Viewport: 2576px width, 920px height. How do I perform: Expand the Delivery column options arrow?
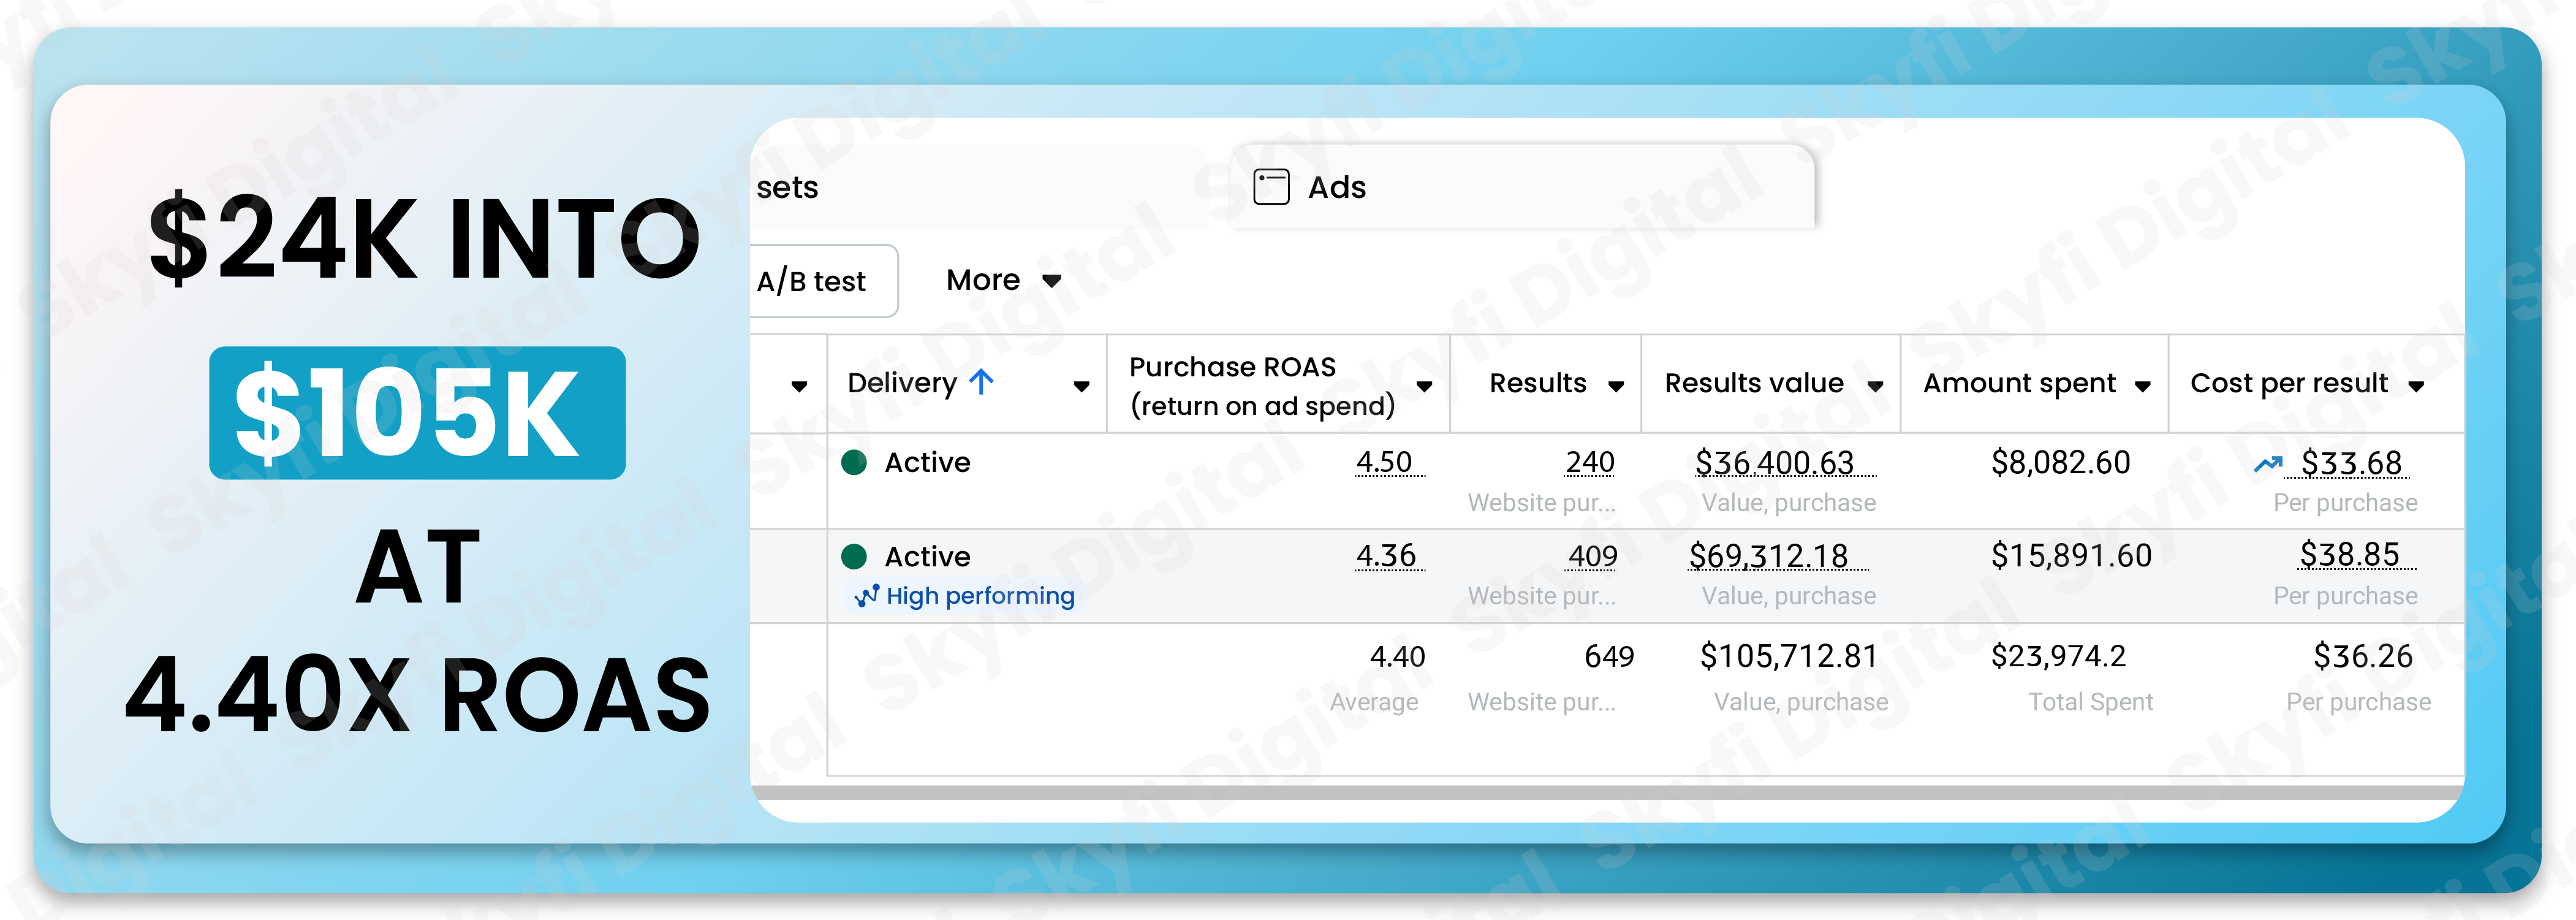click(1081, 386)
